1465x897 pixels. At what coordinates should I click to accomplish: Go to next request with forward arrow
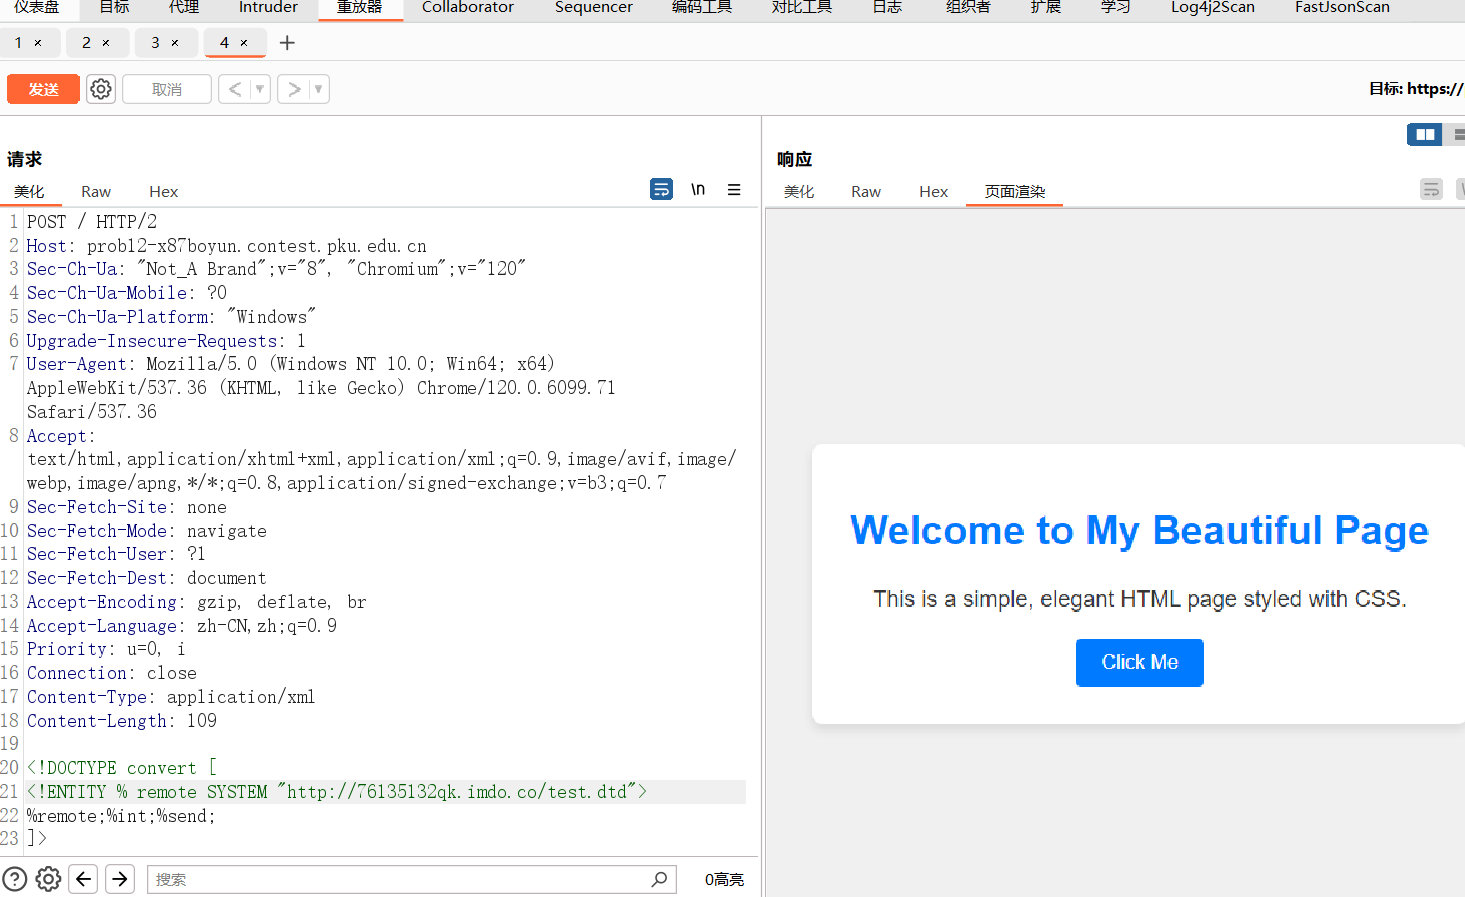pyautogui.click(x=293, y=89)
